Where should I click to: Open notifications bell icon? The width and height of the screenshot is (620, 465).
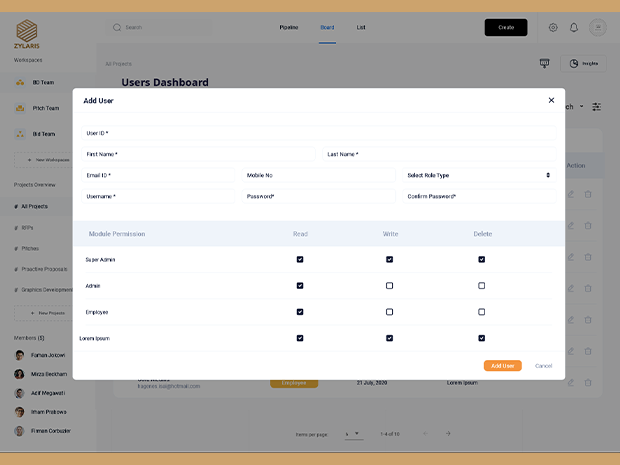[x=574, y=28]
